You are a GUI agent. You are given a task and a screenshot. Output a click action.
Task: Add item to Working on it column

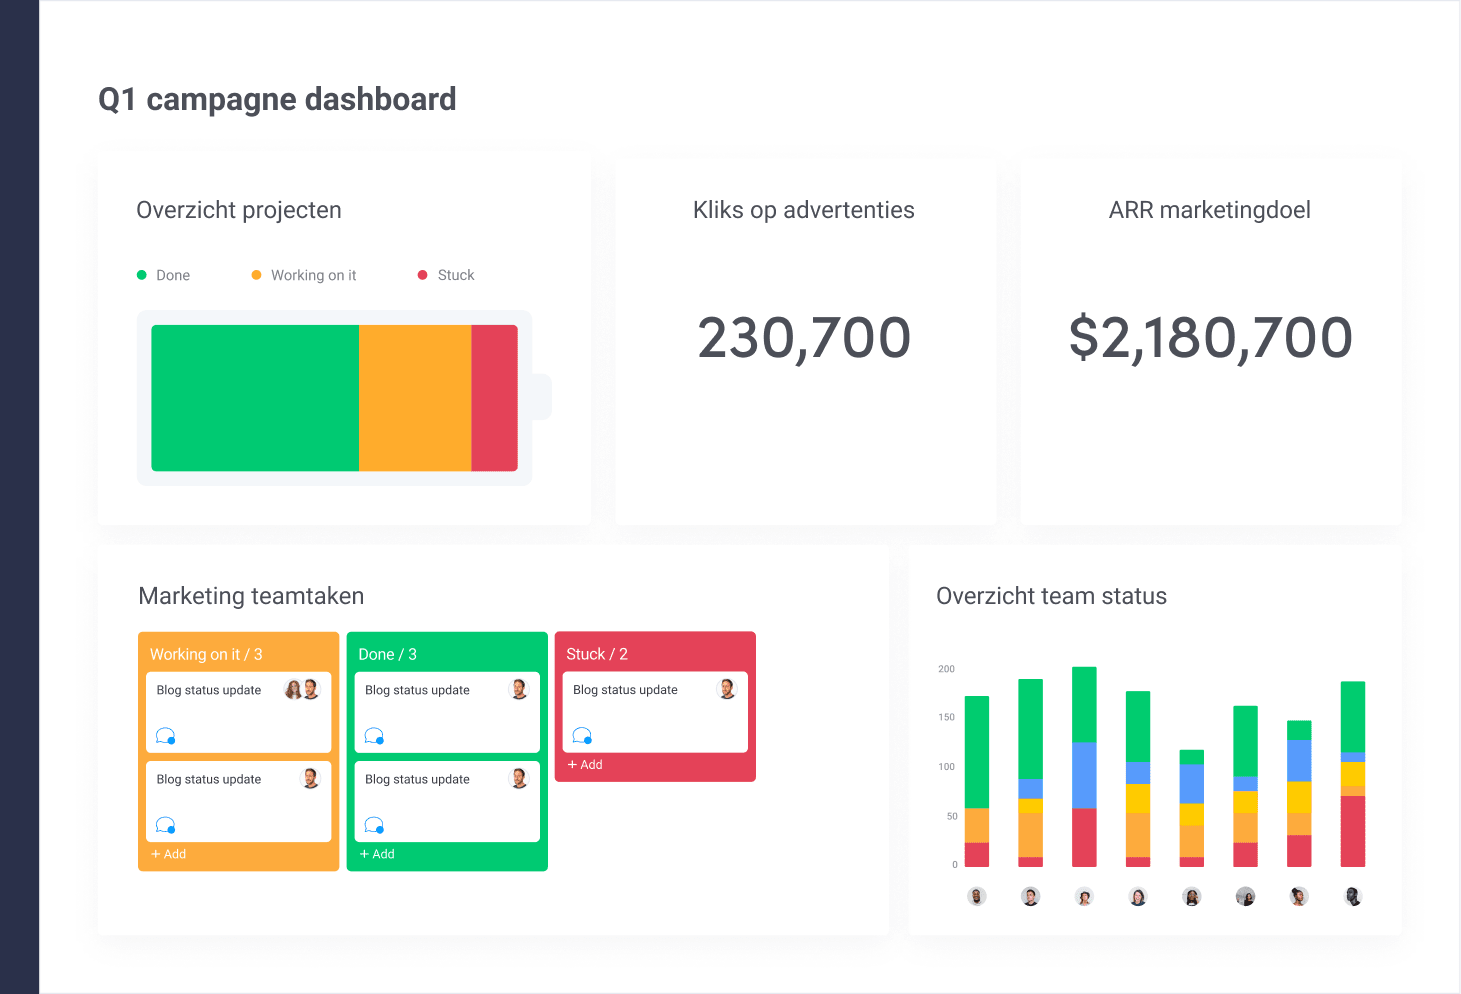point(168,854)
